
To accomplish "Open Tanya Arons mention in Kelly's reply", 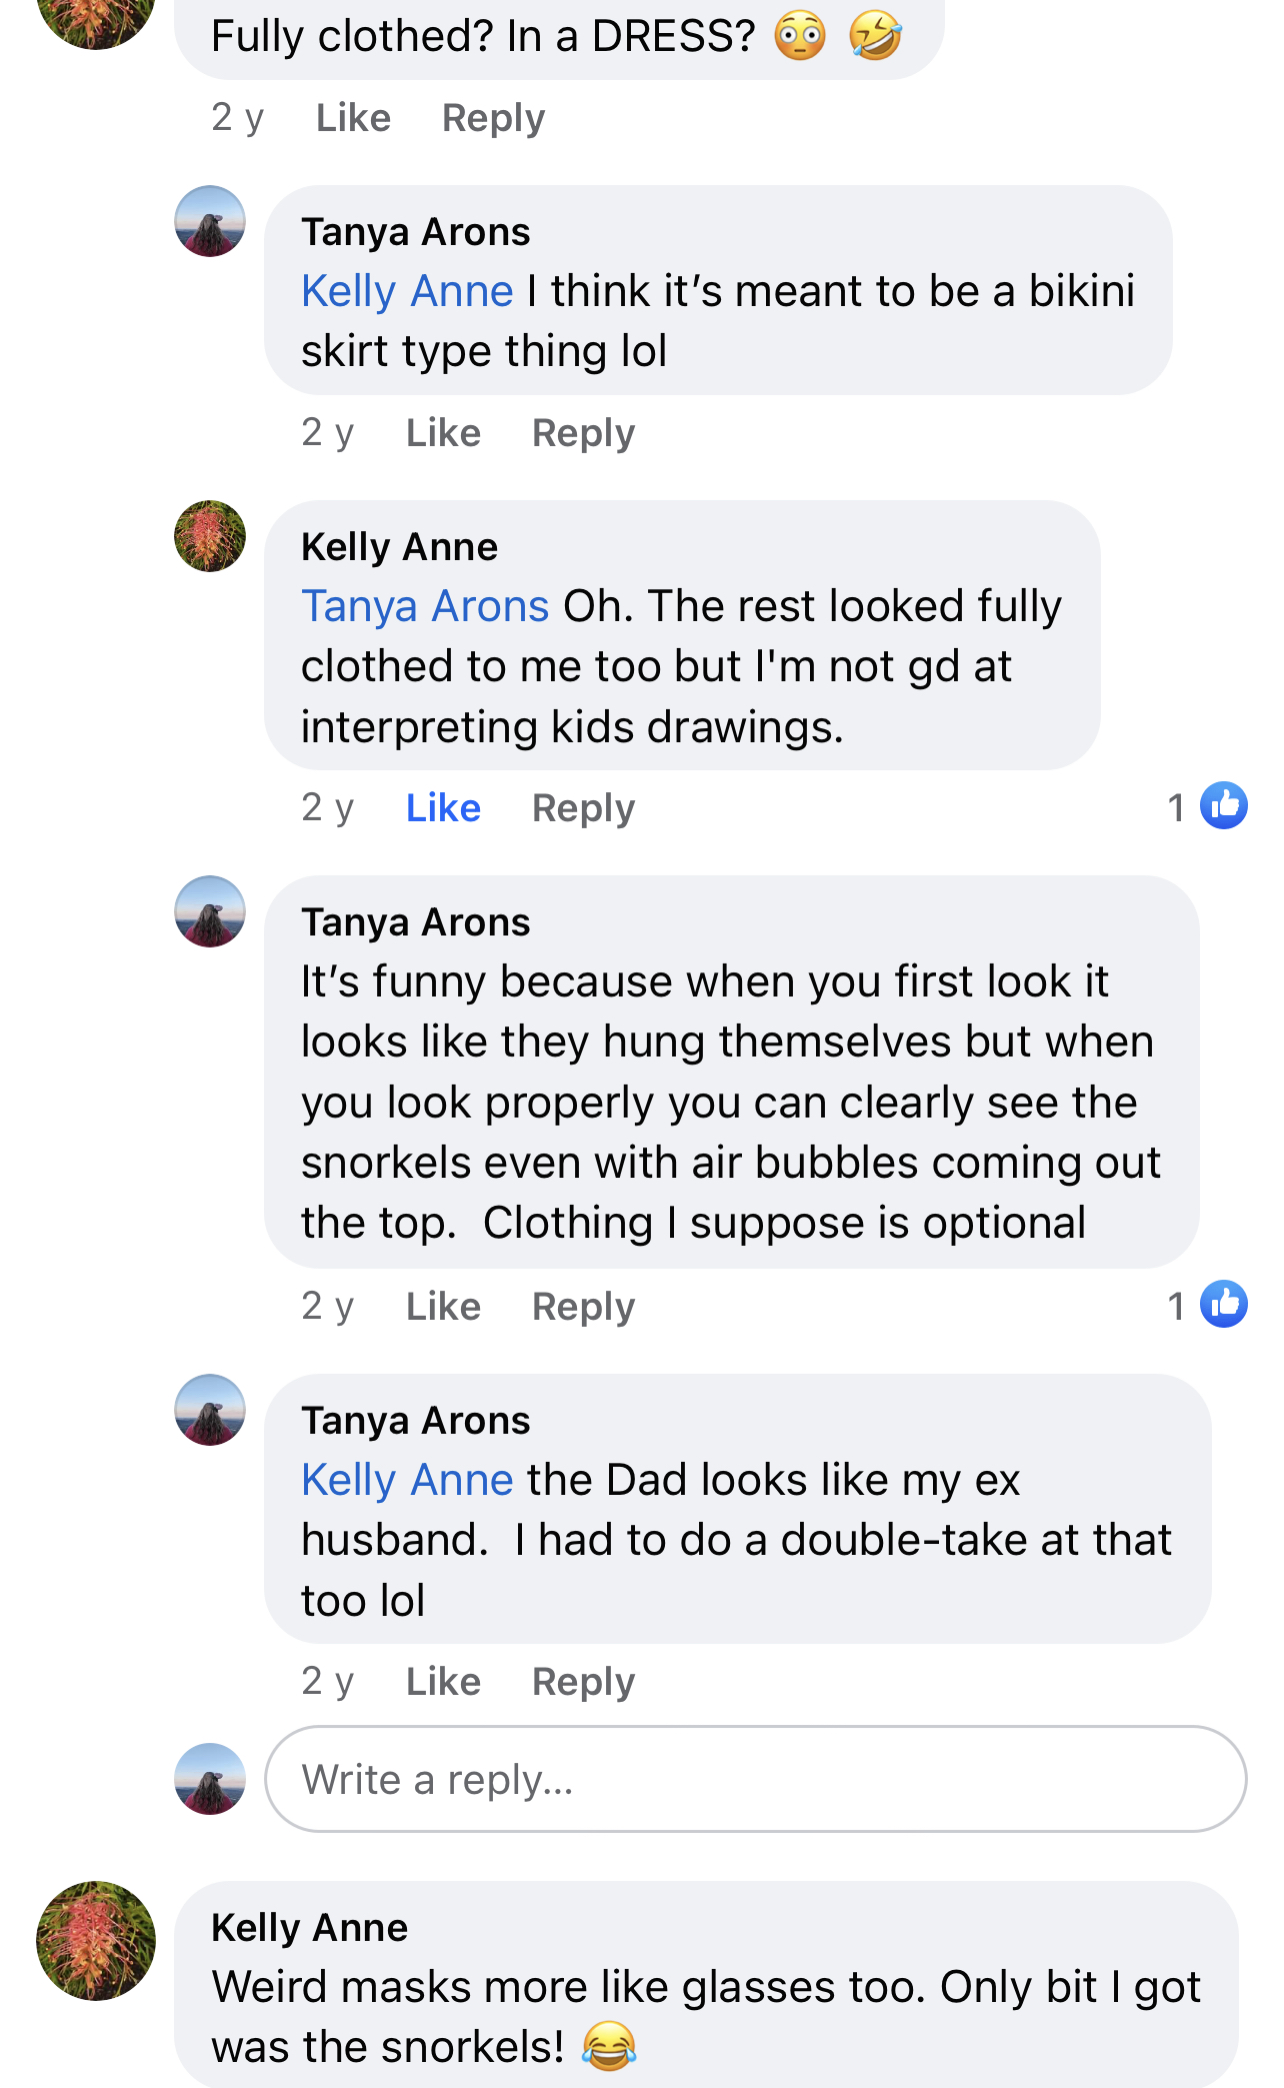I will pyautogui.click(x=425, y=606).
